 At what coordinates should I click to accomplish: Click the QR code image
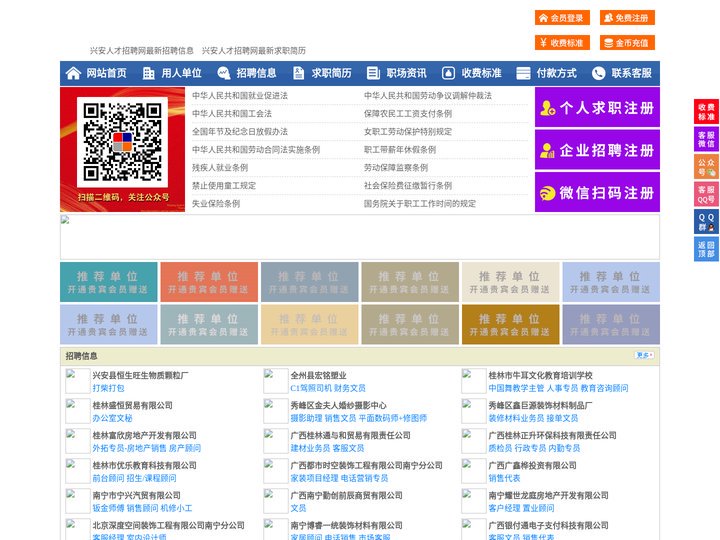pyautogui.click(x=122, y=142)
